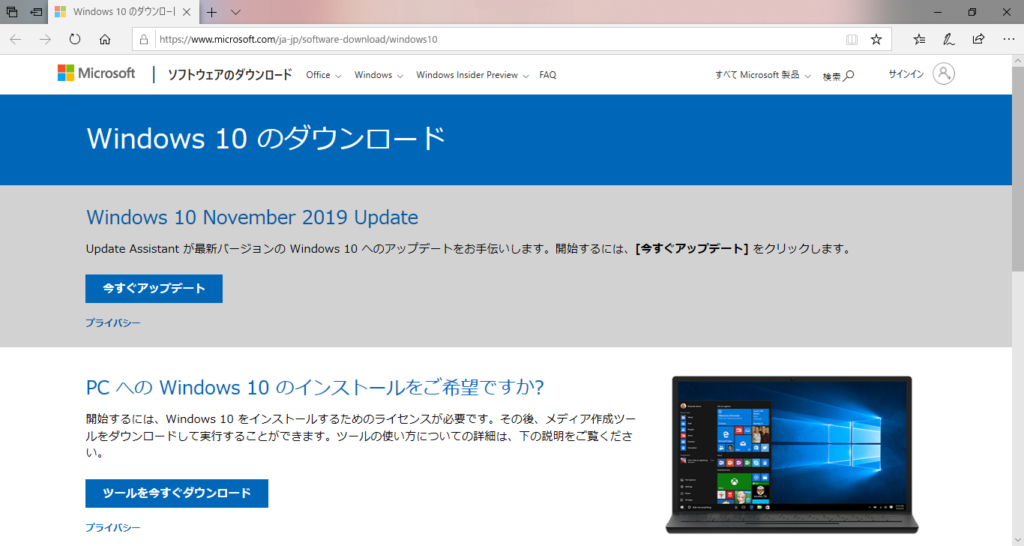Click the サインイン sign-in link
The height and width of the screenshot is (546, 1024).
pyautogui.click(x=906, y=74)
